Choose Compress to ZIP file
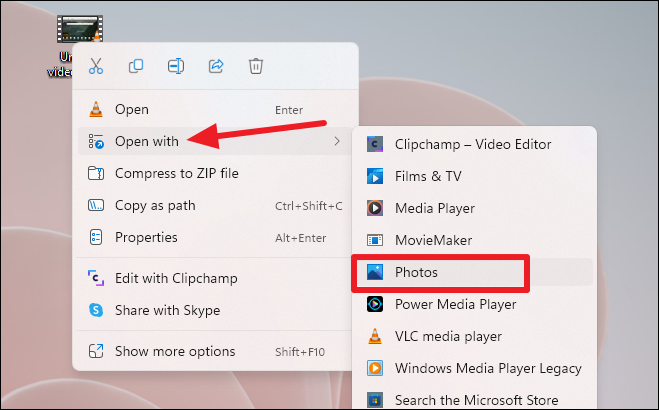This screenshot has height=410, width=659. coord(215,173)
